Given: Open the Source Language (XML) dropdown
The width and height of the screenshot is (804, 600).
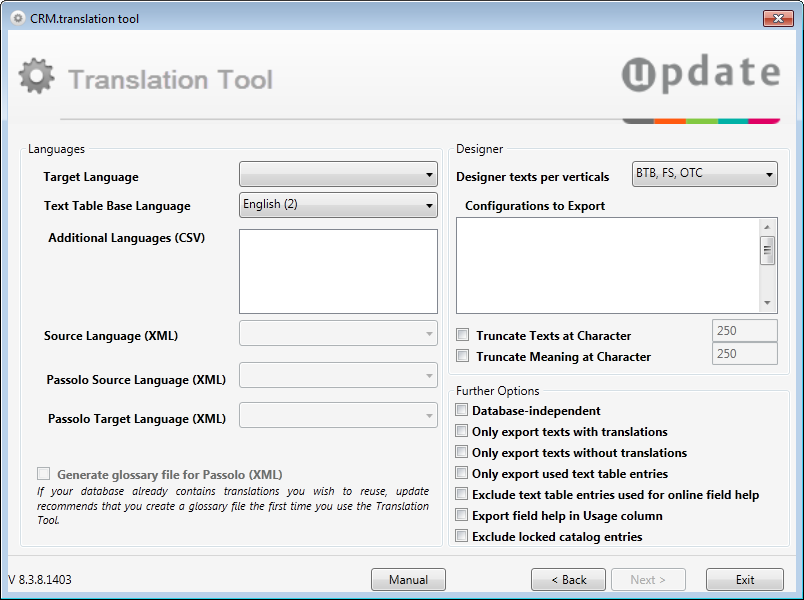Looking at the screenshot, I should point(338,333).
